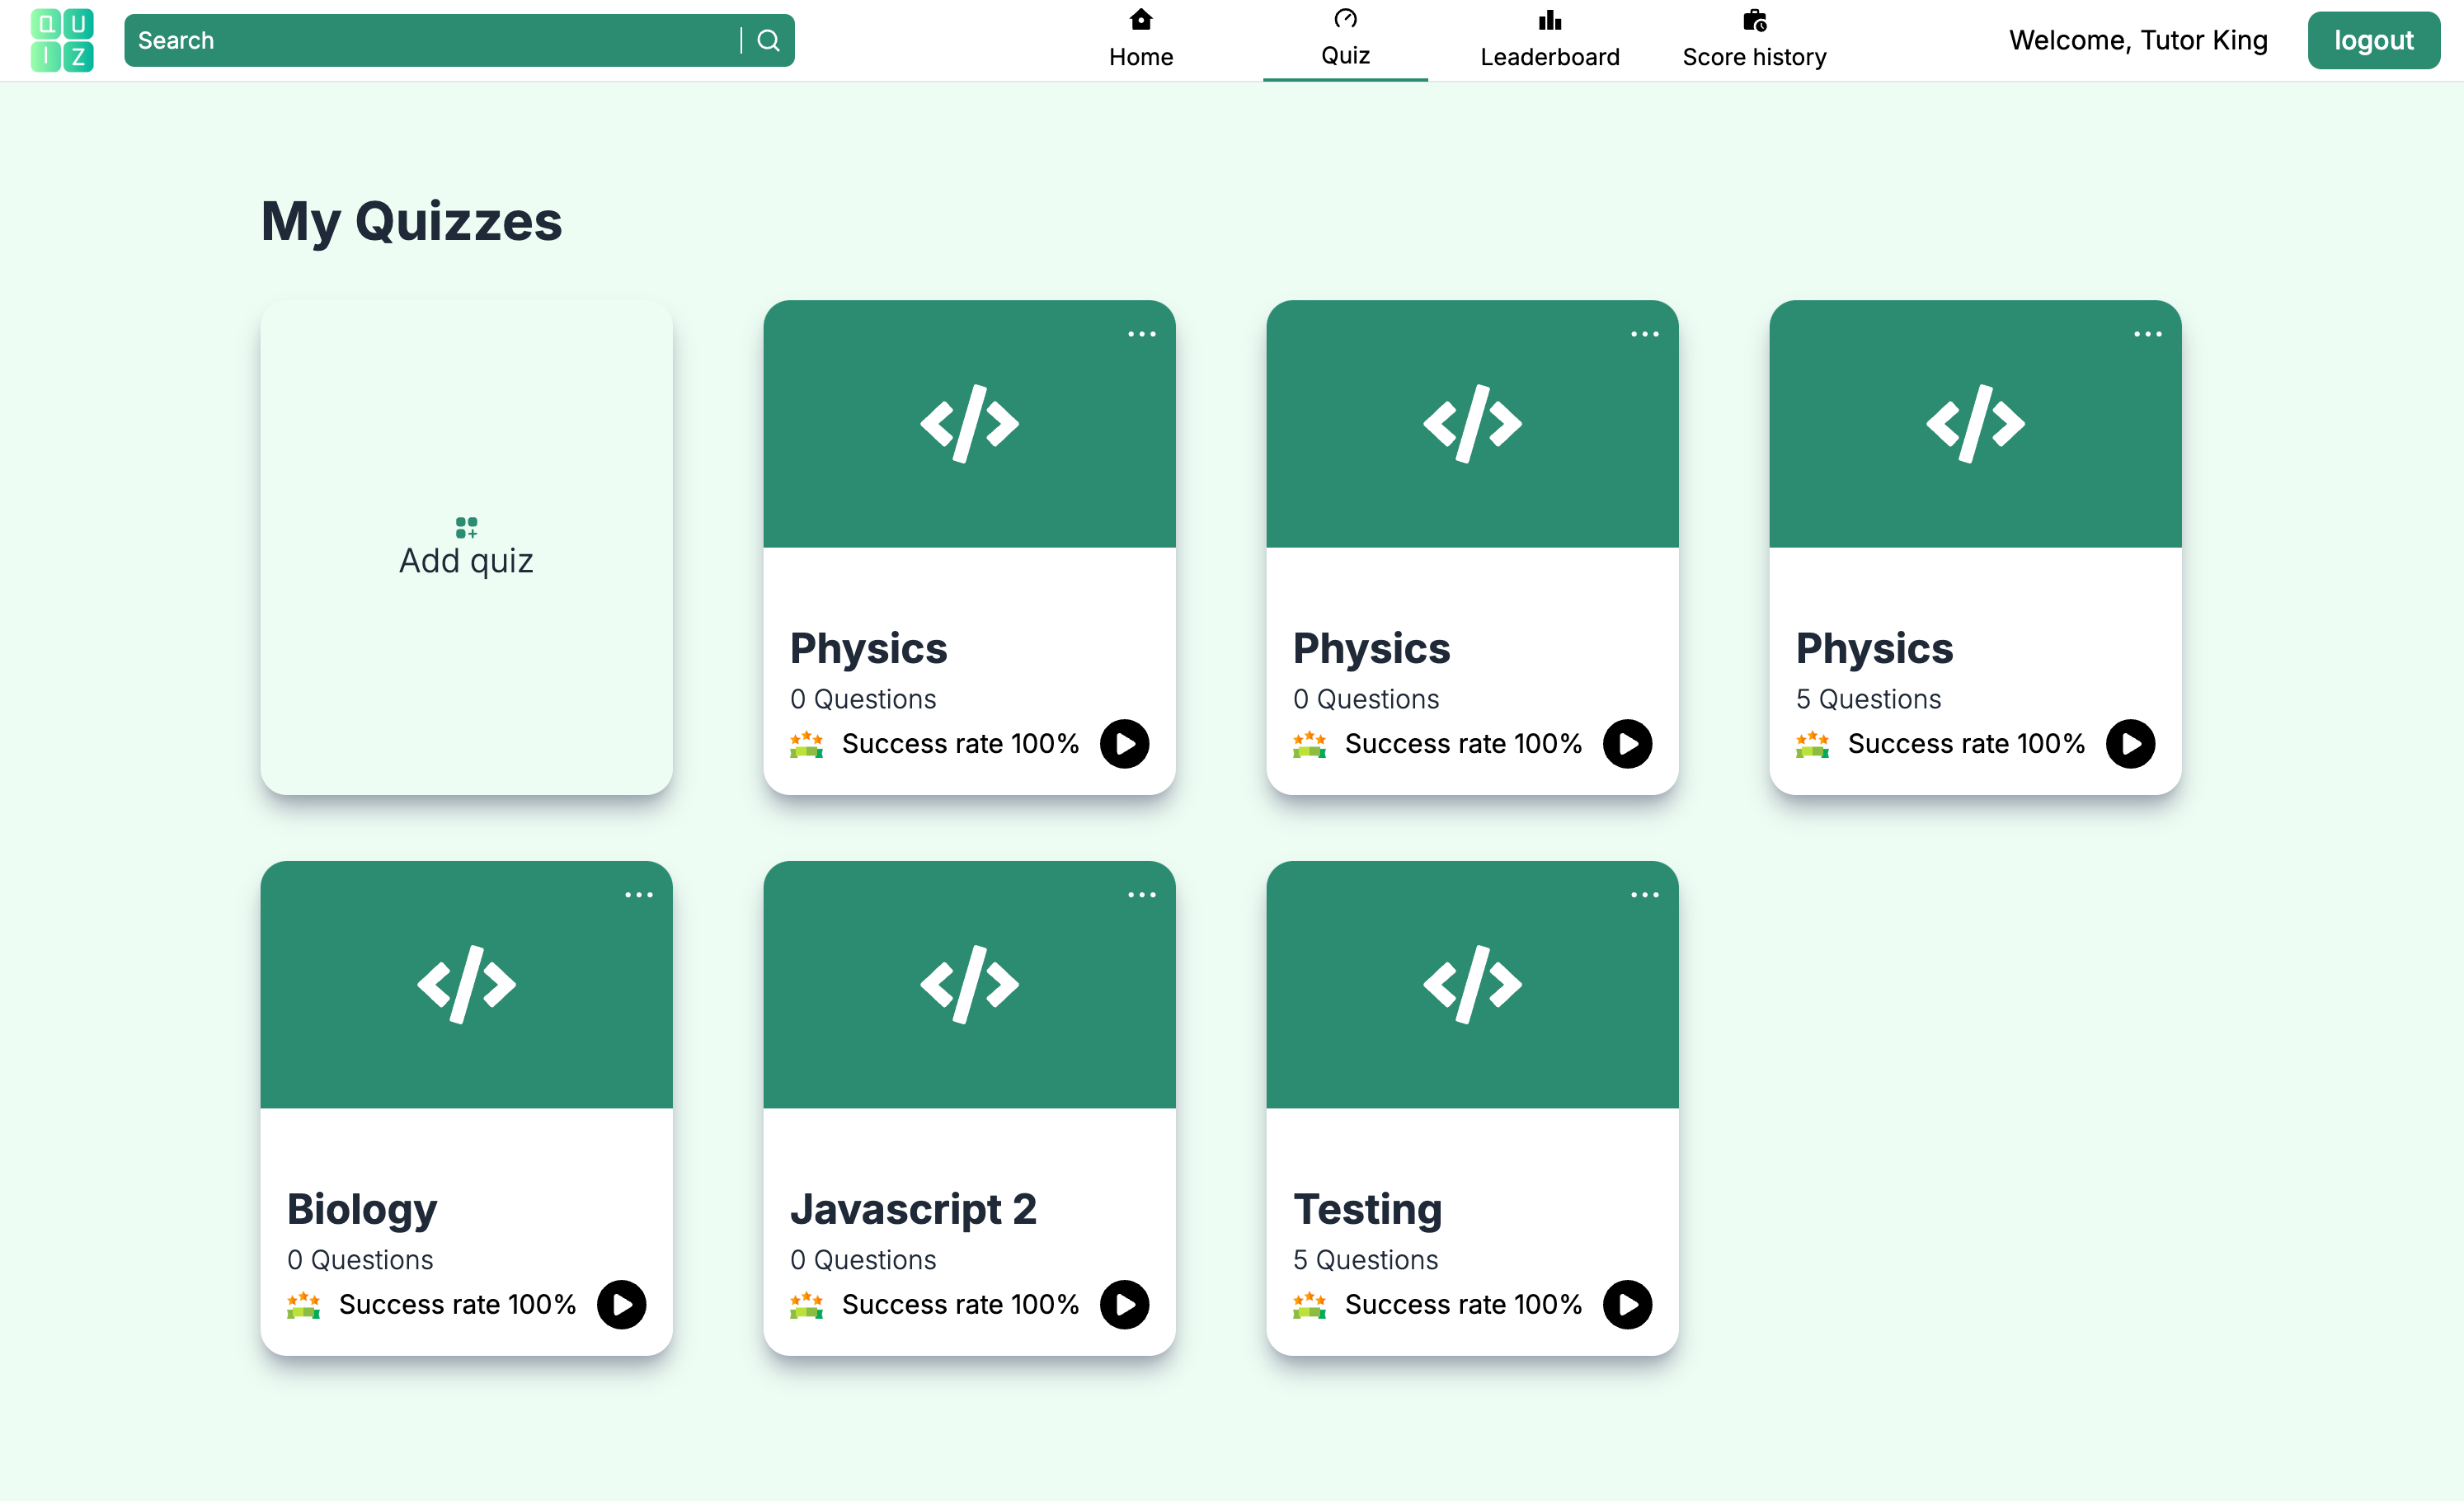Click the logout button
2464x1501 pixels.
2373,41
